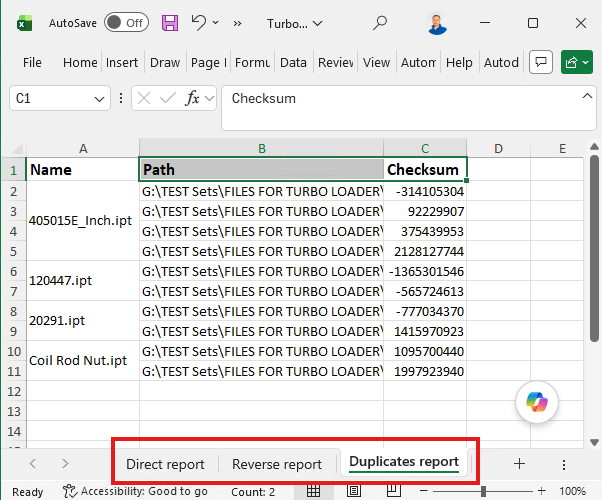Click in the Name Box showing C1
The height and width of the screenshot is (500, 602).
52,98
